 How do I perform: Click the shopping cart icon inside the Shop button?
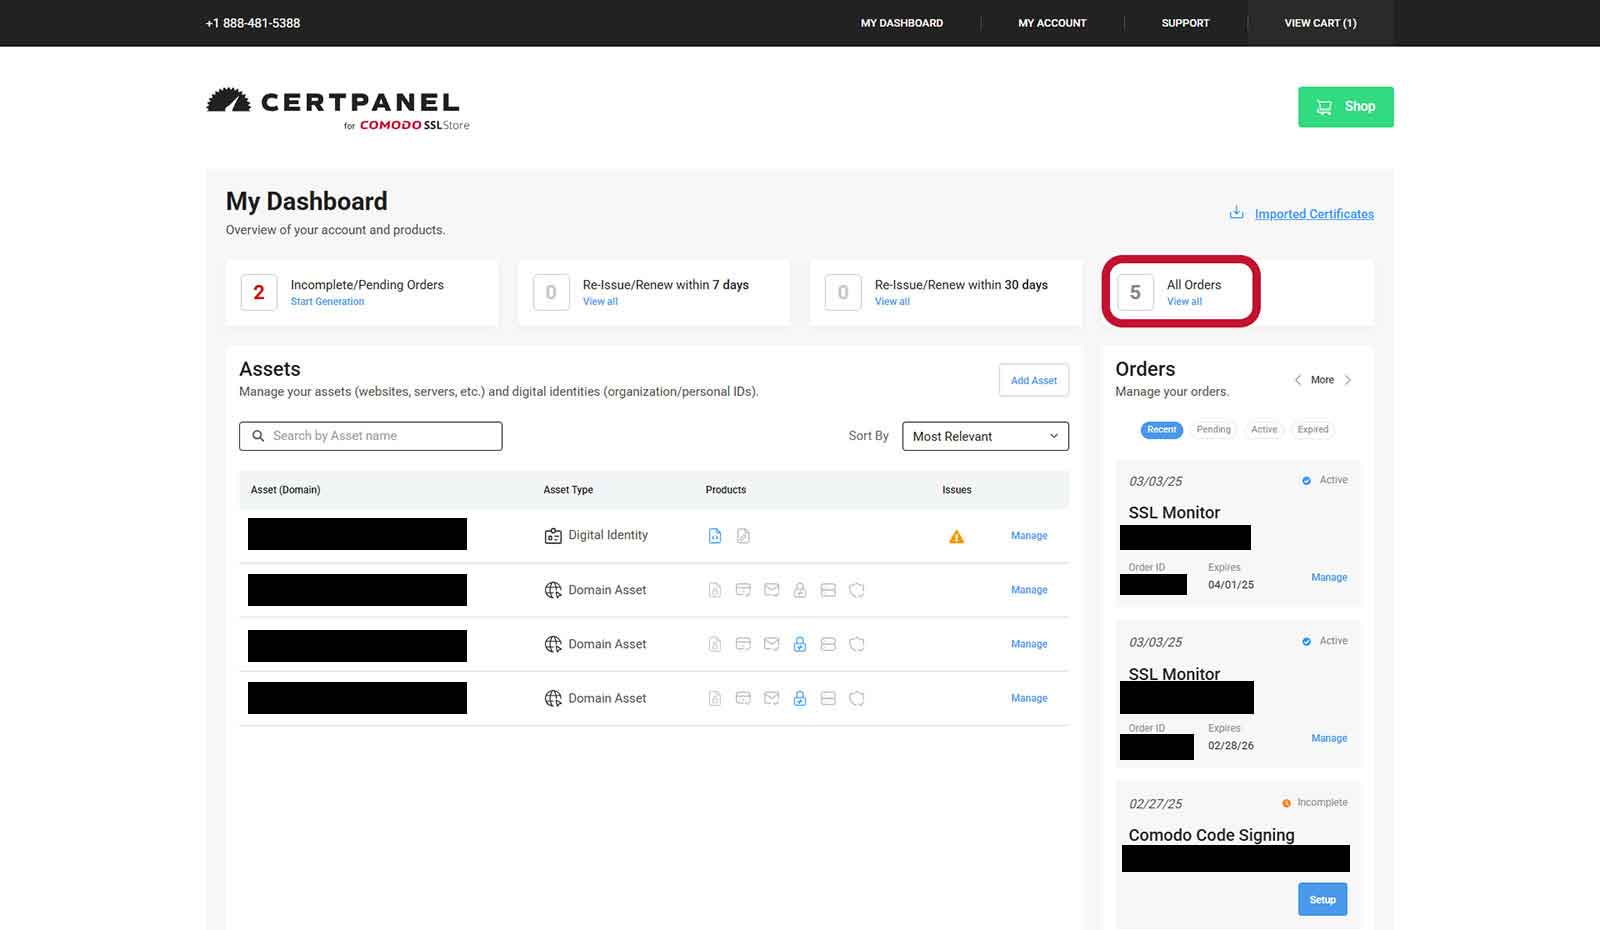tap(1323, 106)
